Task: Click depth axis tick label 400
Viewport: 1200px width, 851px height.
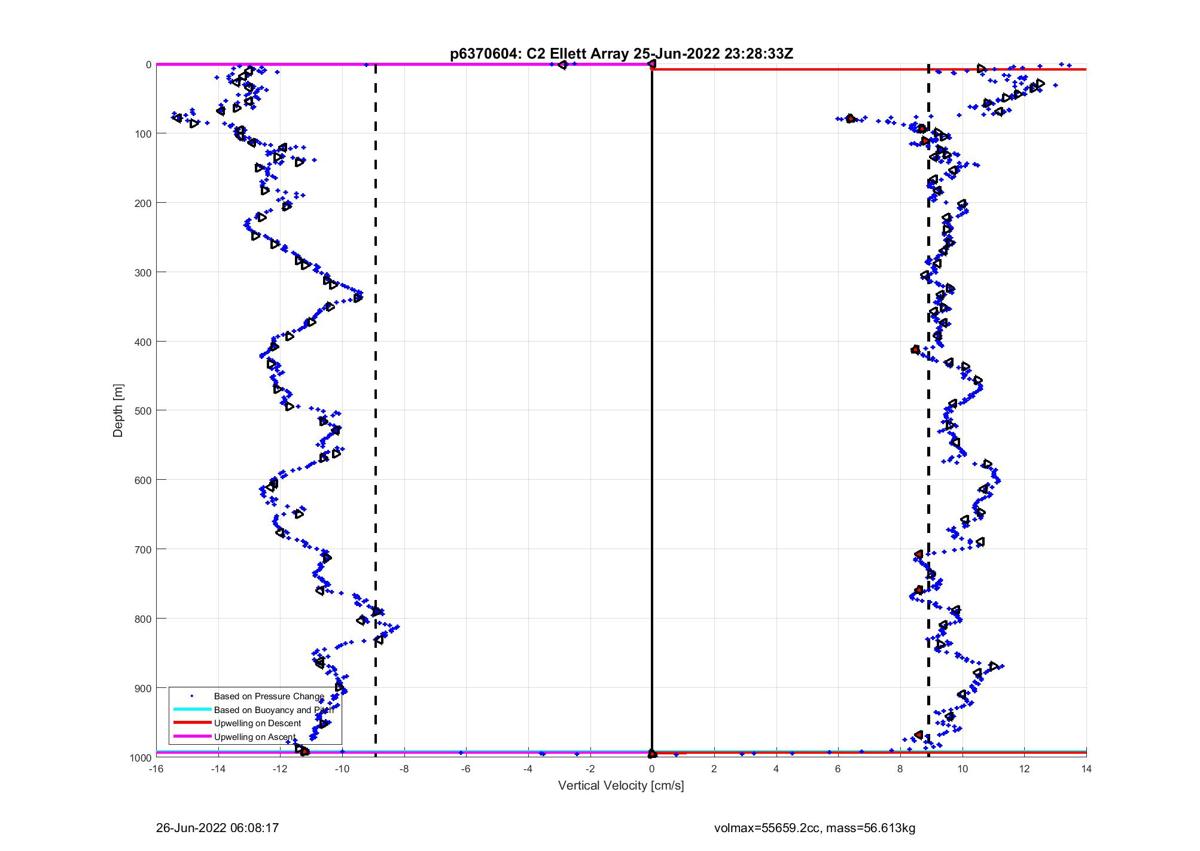Action: coord(143,342)
